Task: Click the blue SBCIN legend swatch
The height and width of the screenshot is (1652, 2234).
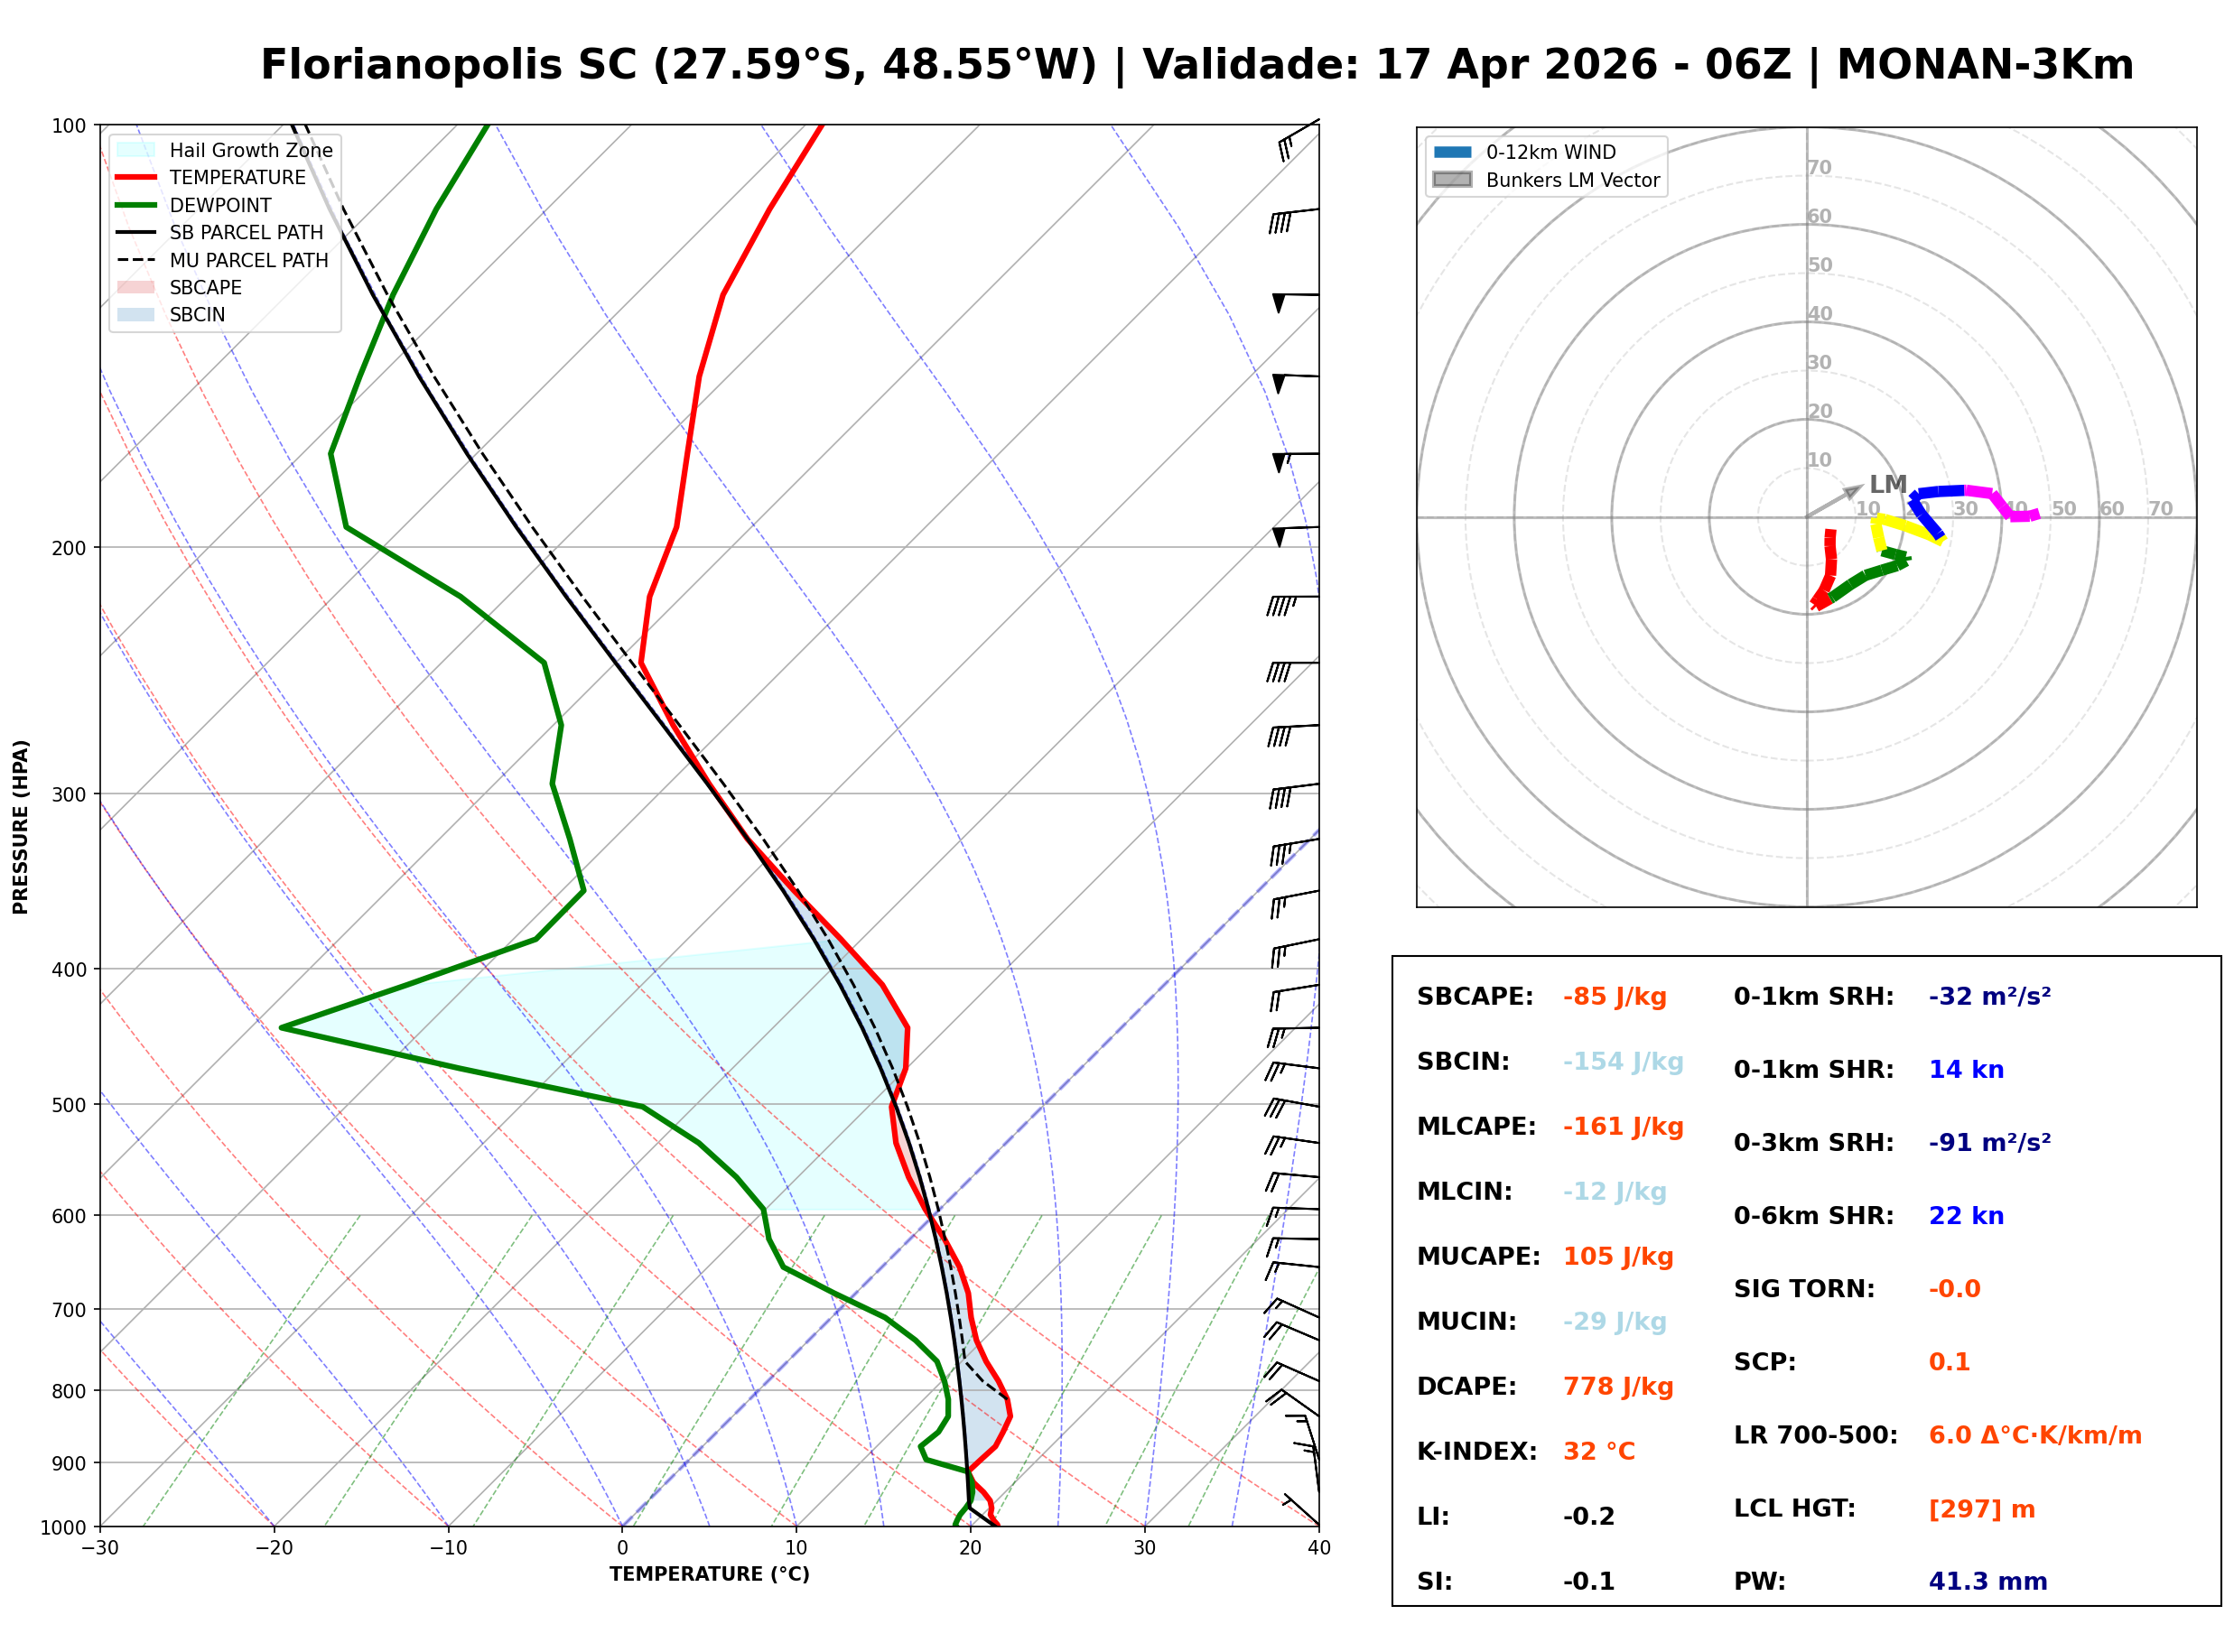Action: pos(136,315)
